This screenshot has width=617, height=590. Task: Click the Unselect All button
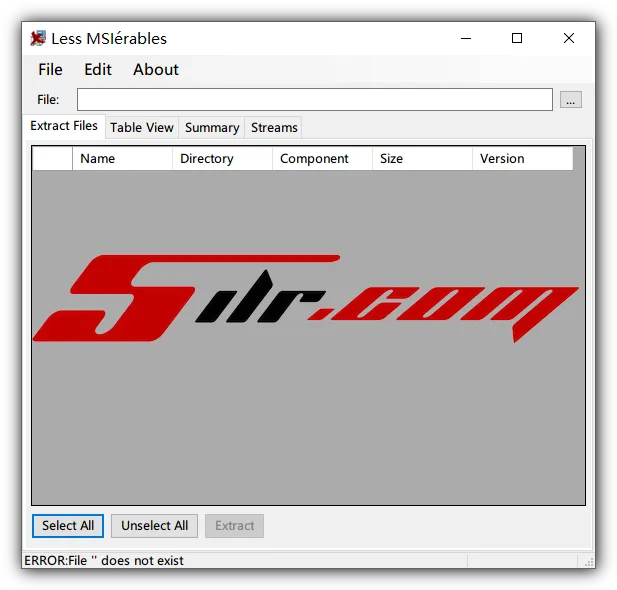pos(154,526)
